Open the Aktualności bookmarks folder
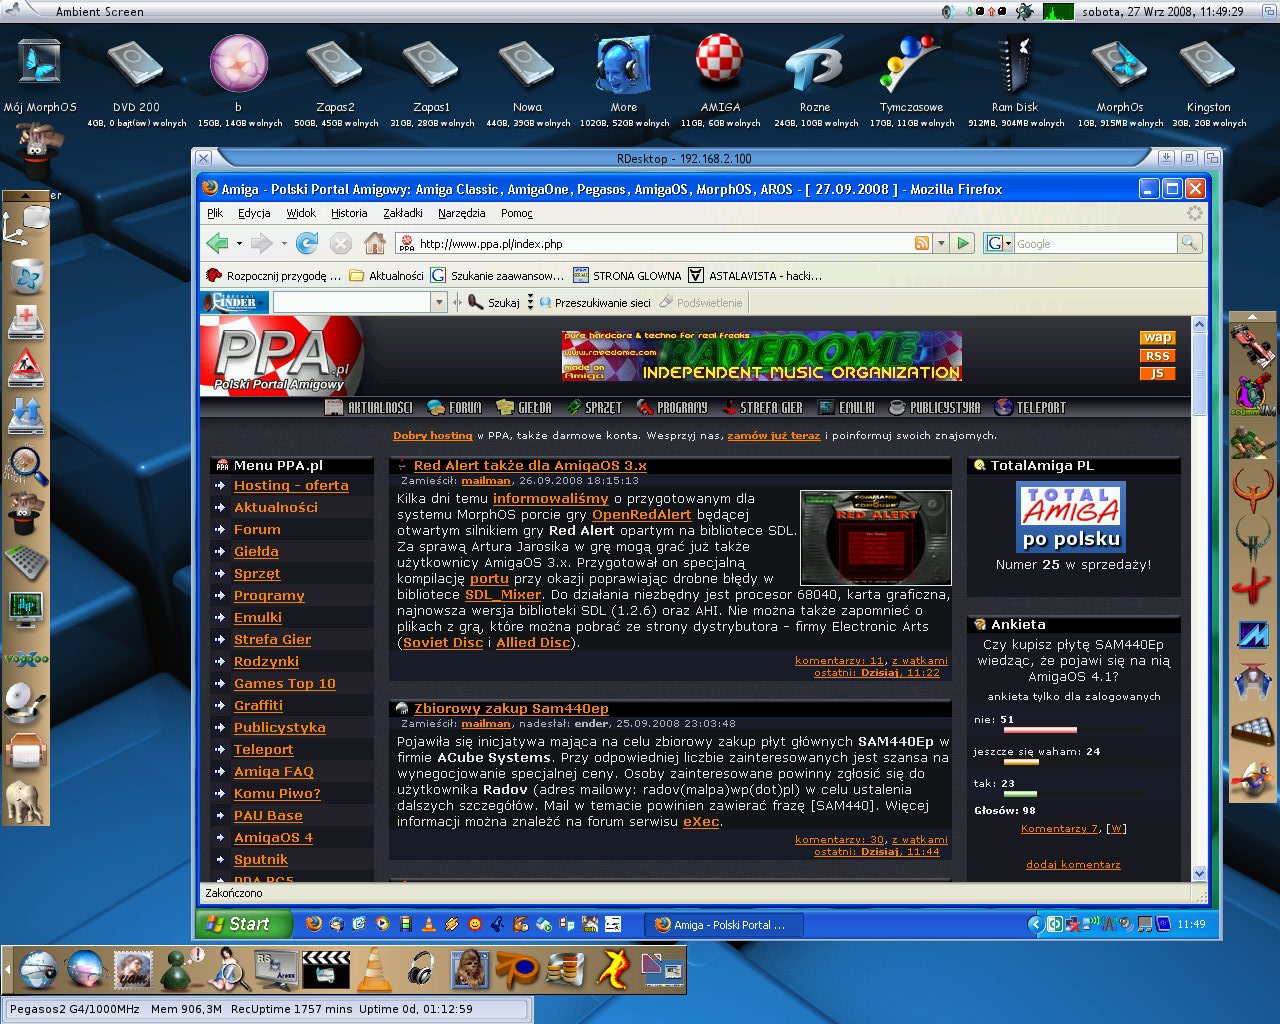This screenshot has width=1280, height=1024. tap(386, 275)
